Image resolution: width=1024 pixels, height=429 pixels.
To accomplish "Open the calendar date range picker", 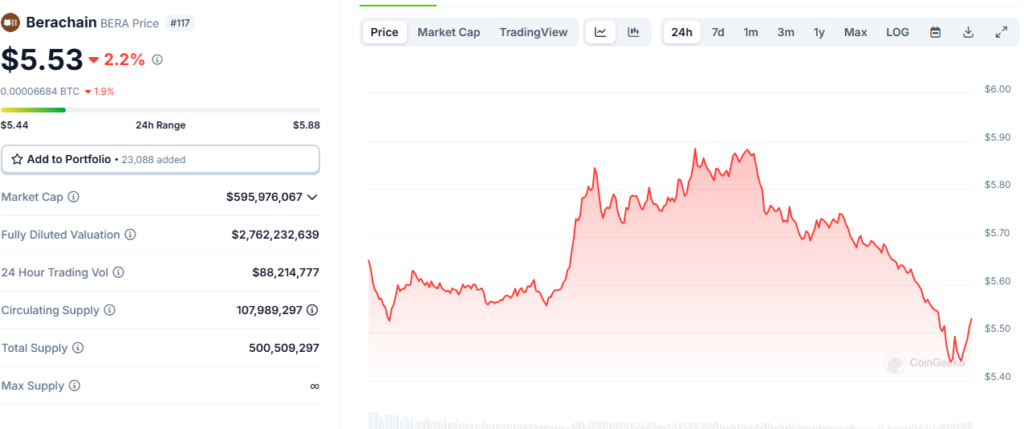I will (935, 32).
